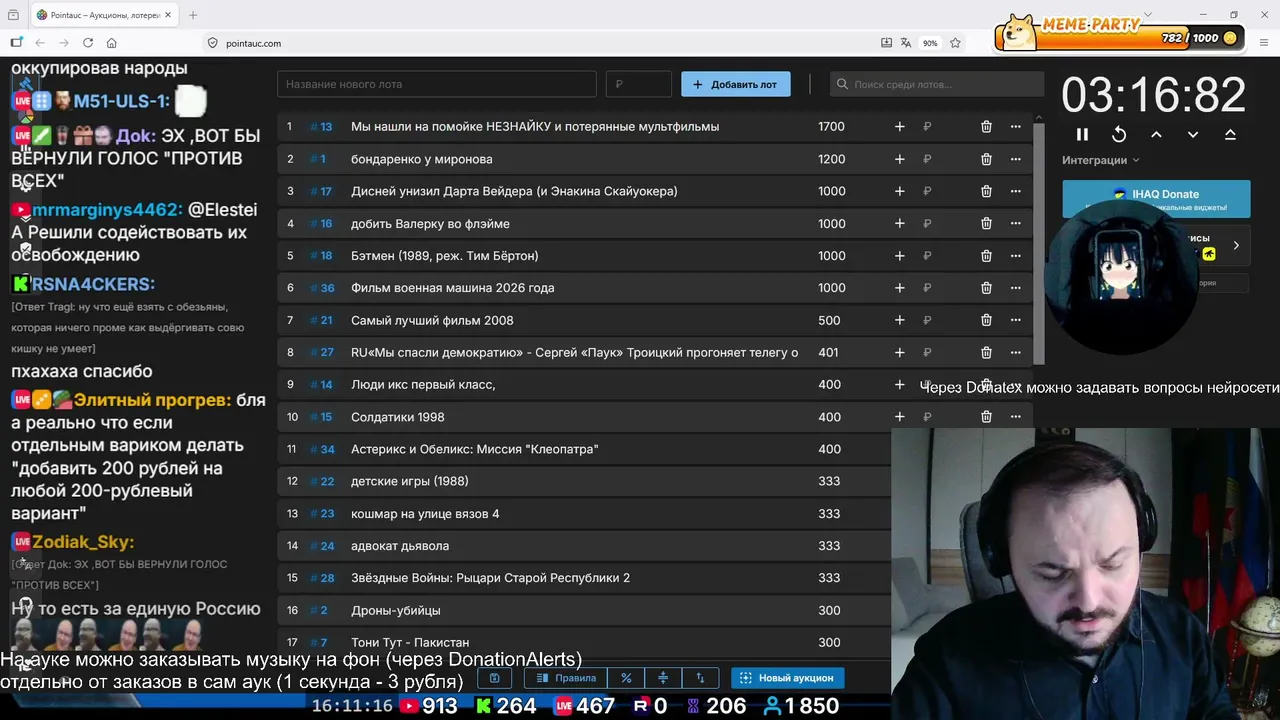The image size is (1280, 720).
Task: Go to the browser home page
Action: pos(112,43)
